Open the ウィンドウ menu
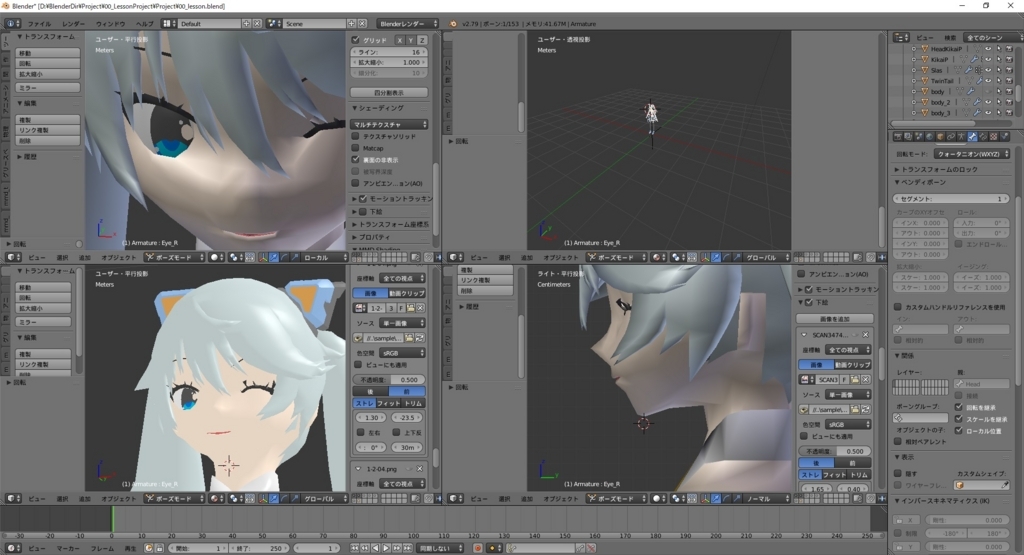1024x555 pixels. (x=110, y=24)
